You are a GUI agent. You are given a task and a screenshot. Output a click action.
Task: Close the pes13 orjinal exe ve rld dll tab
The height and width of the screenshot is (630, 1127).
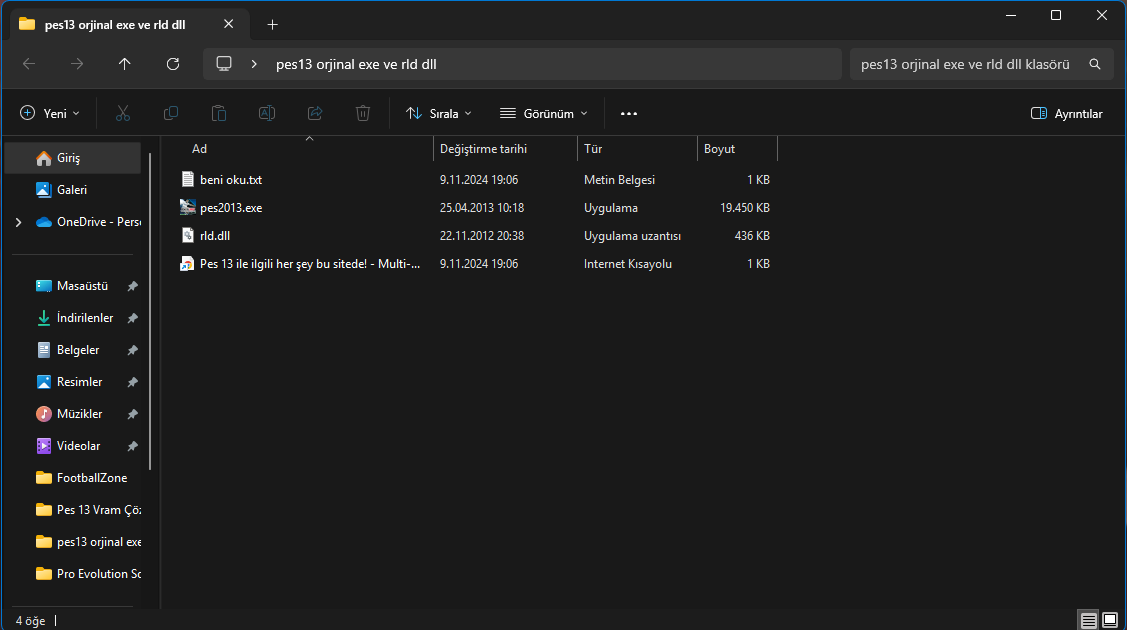[x=229, y=24]
